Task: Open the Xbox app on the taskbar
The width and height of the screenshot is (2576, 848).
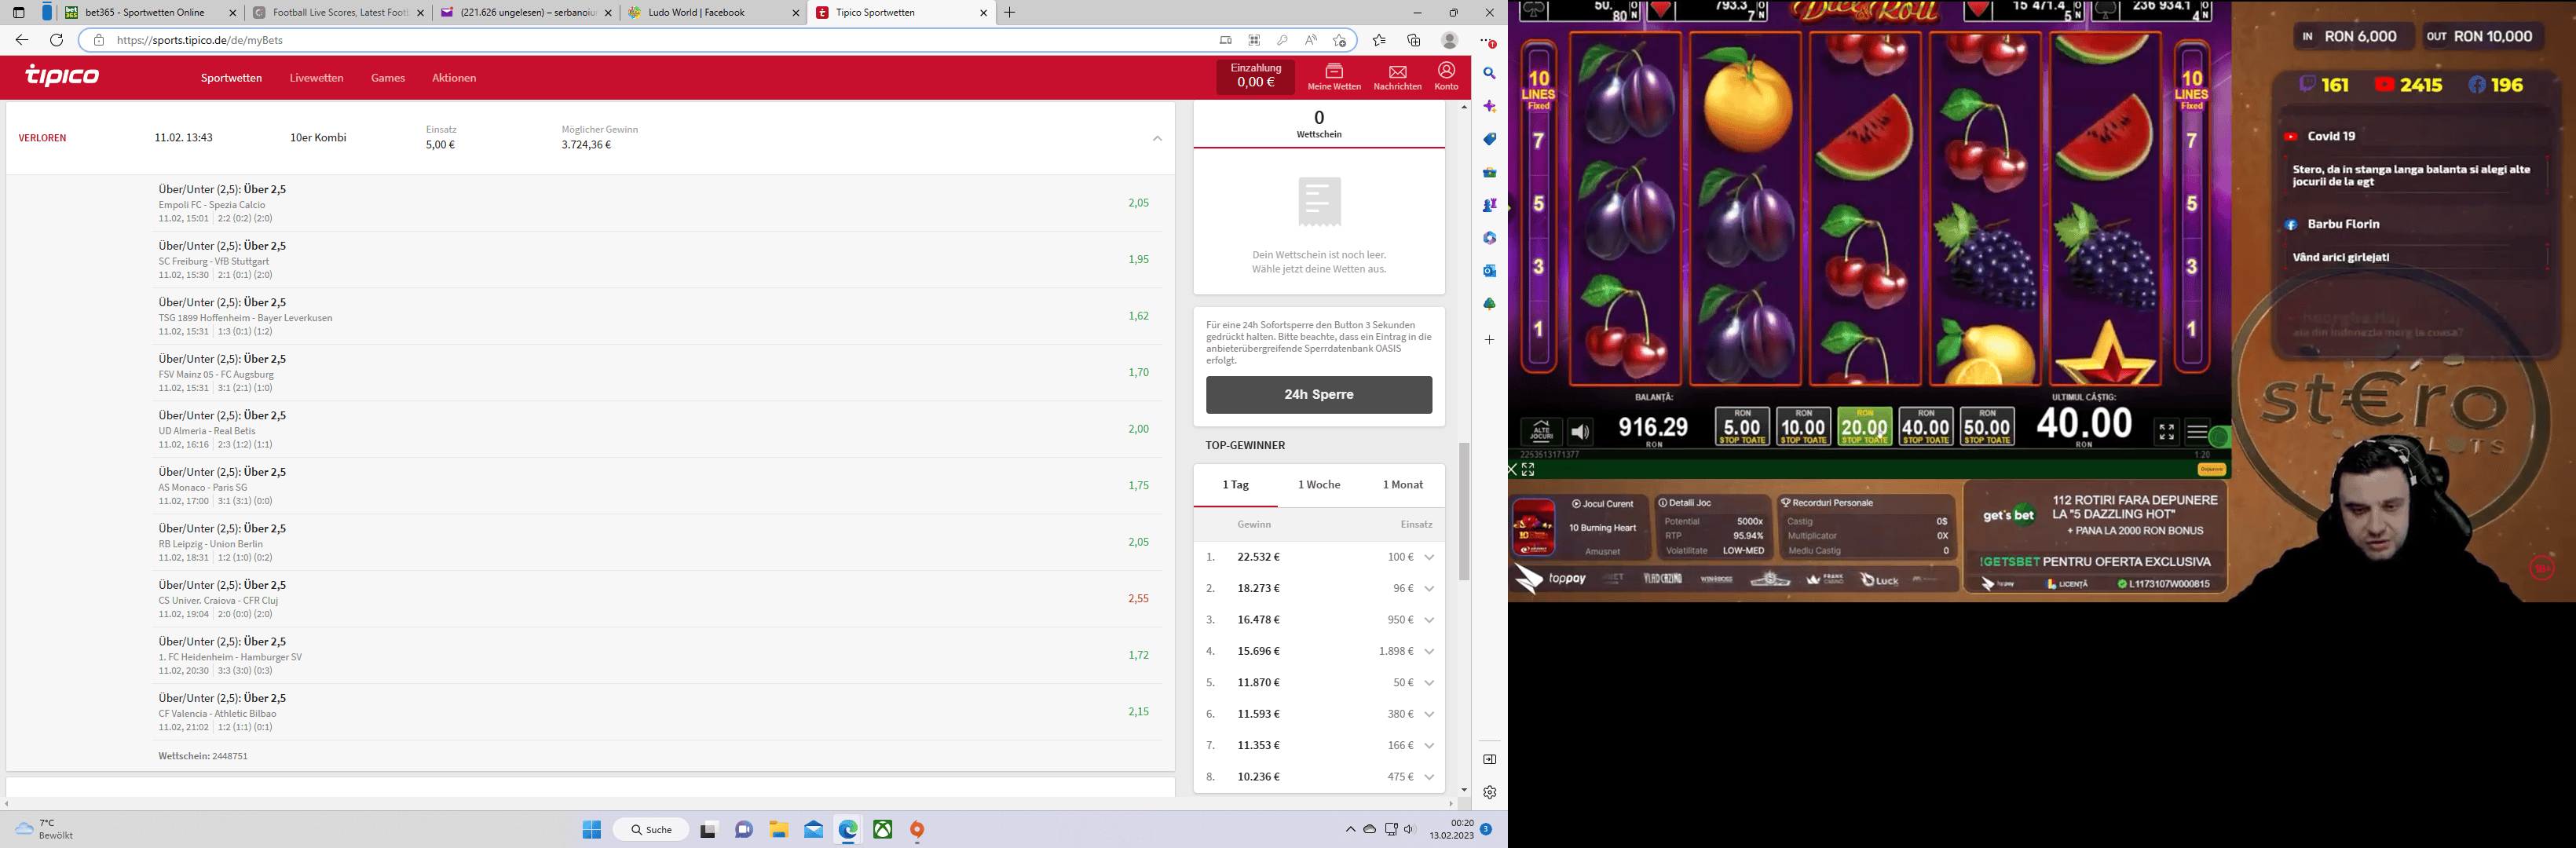Action: coord(883,829)
